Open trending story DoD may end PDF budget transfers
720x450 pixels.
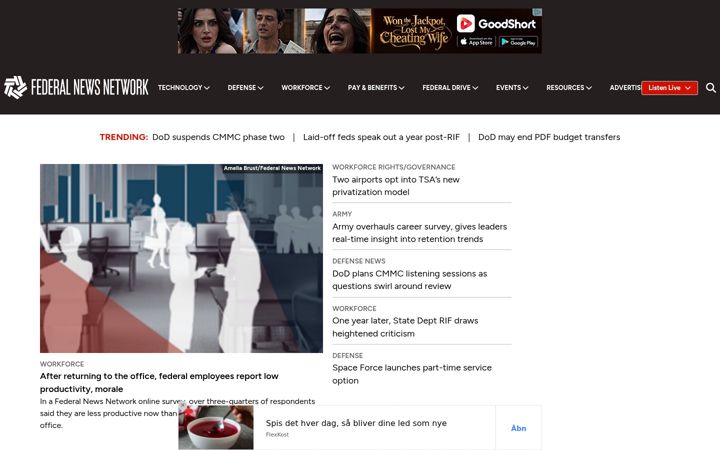tap(549, 137)
